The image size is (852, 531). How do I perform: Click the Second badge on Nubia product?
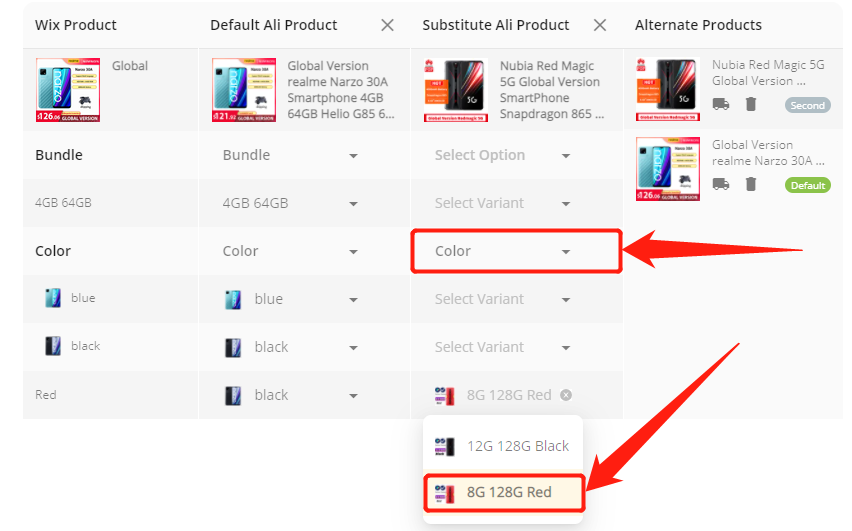click(x=807, y=105)
